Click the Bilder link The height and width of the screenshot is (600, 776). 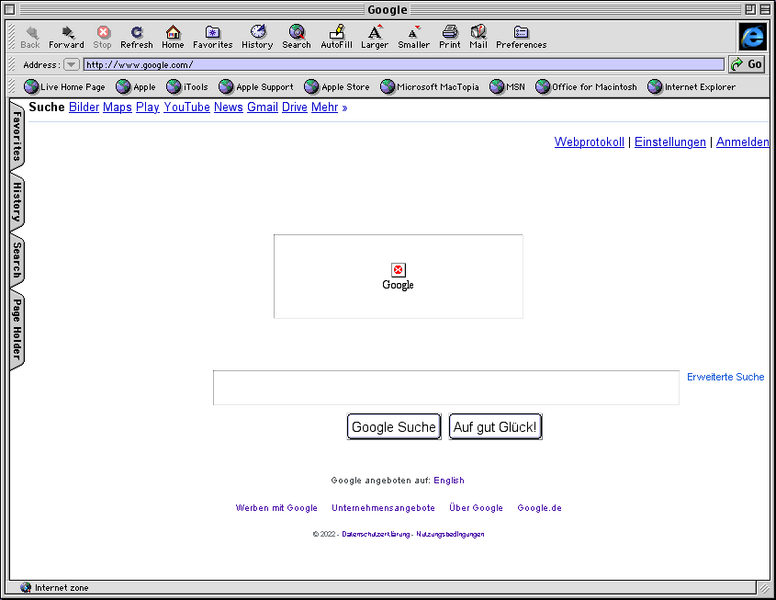click(84, 107)
